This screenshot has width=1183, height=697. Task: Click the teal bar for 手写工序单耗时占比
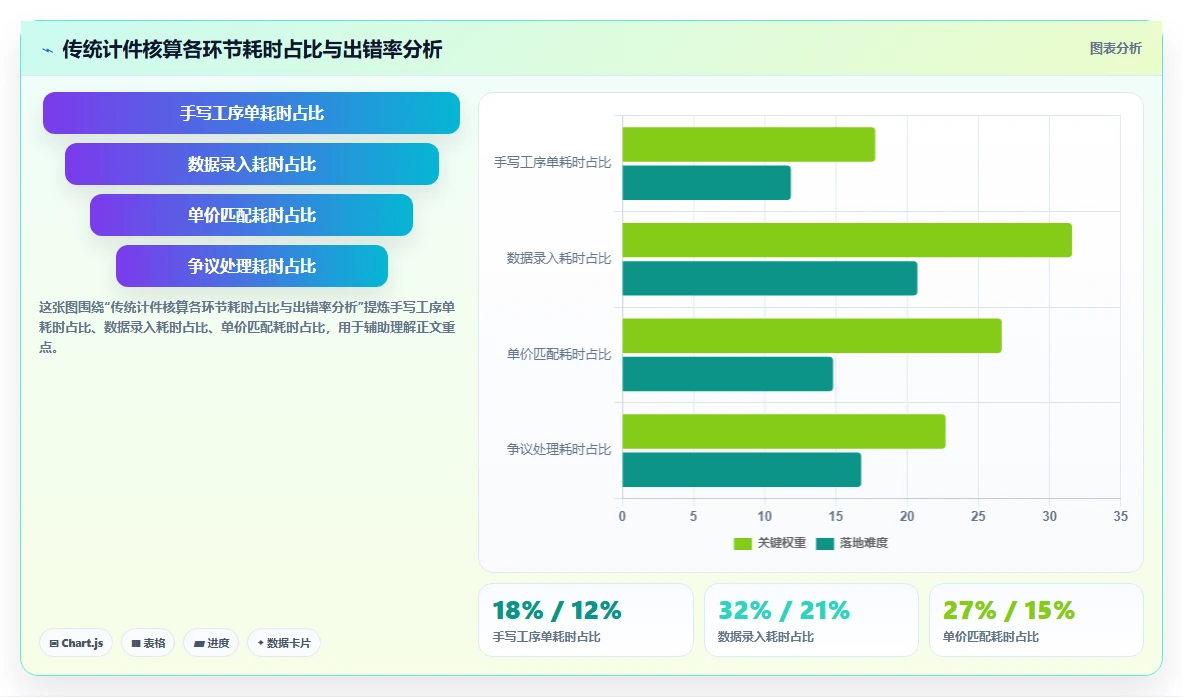(706, 183)
